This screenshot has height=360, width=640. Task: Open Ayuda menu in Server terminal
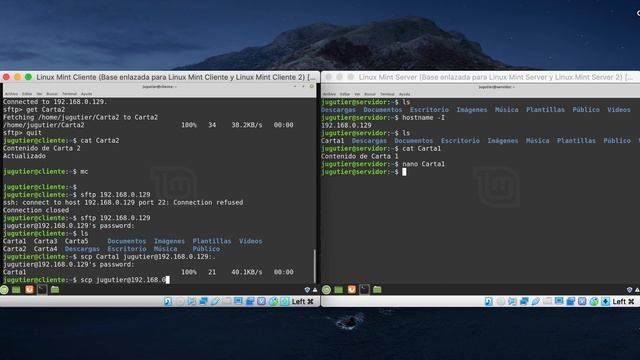[x=404, y=93]
